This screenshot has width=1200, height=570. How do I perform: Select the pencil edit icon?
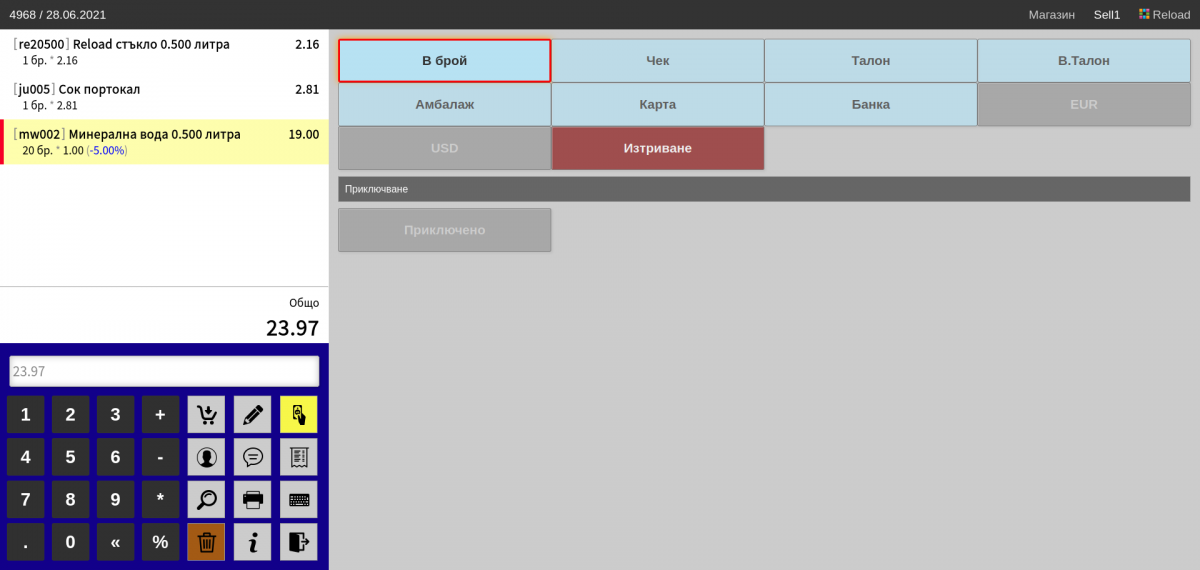pyautogui.click(x=252, y=414)
